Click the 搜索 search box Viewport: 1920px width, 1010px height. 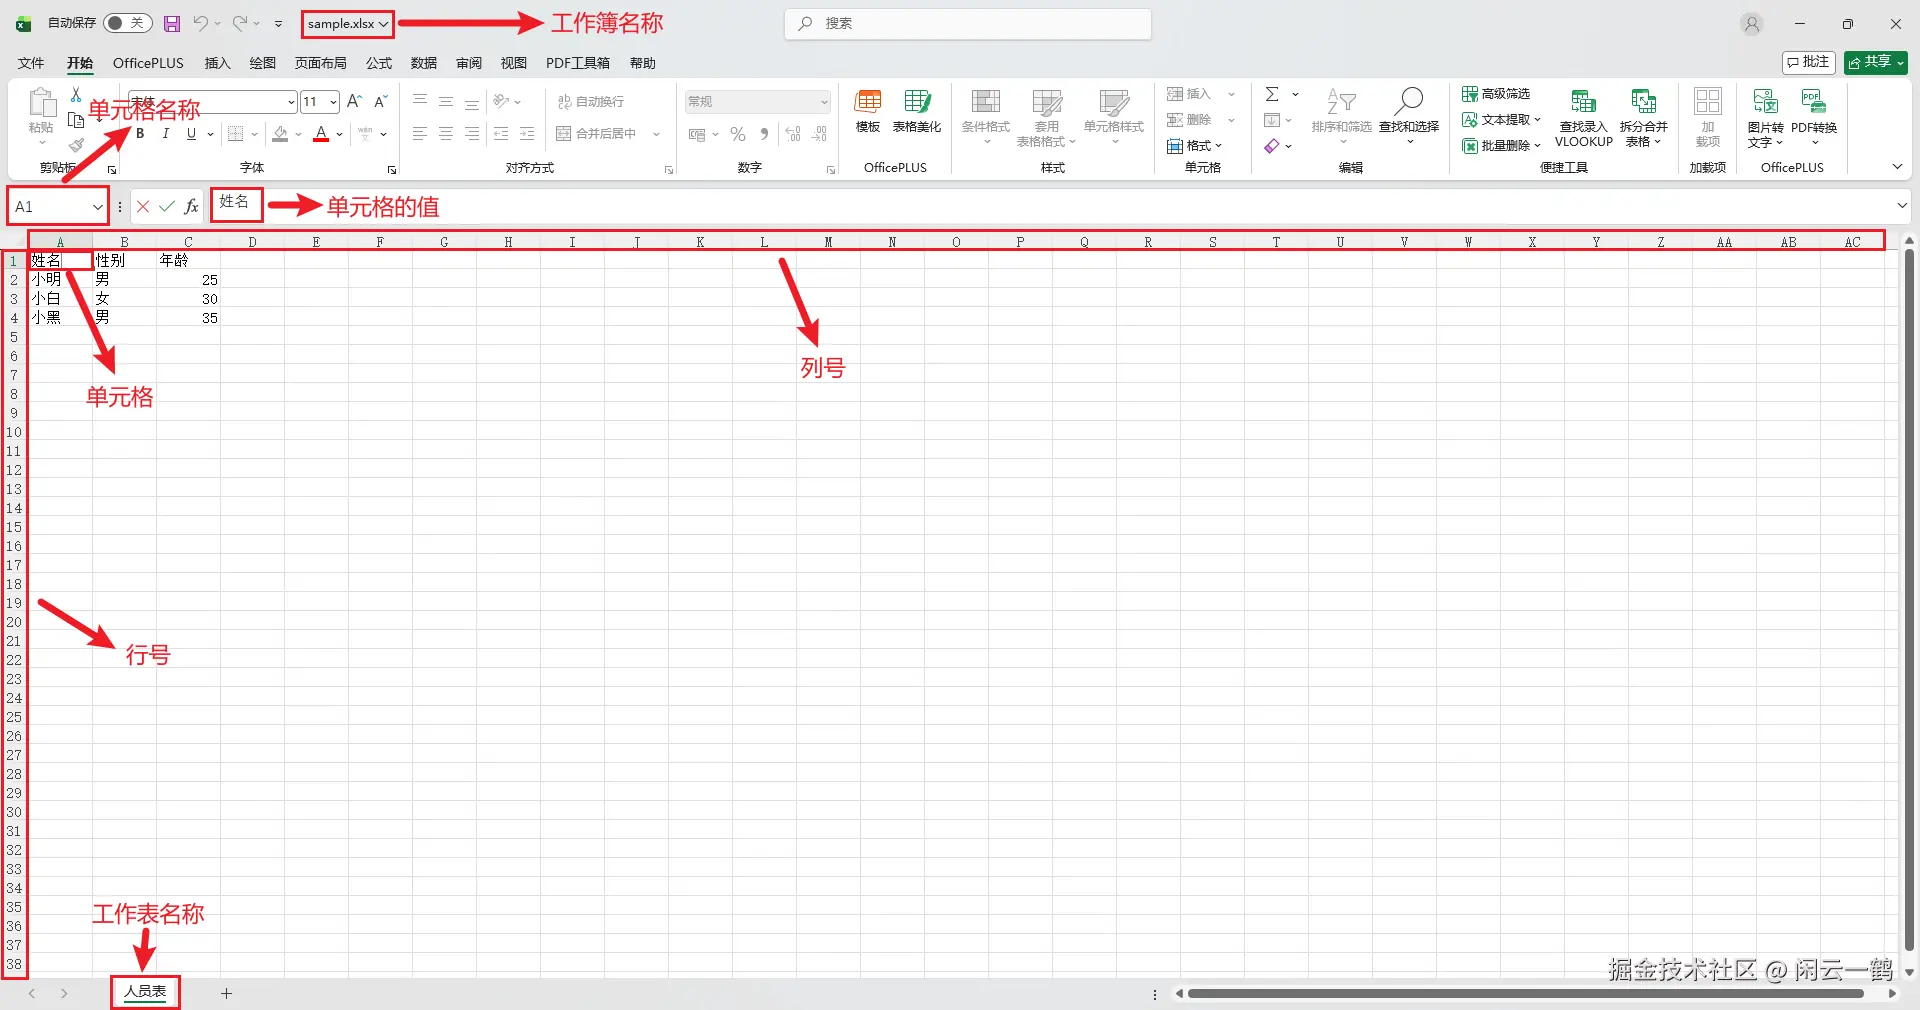click(x=968, y=24)
